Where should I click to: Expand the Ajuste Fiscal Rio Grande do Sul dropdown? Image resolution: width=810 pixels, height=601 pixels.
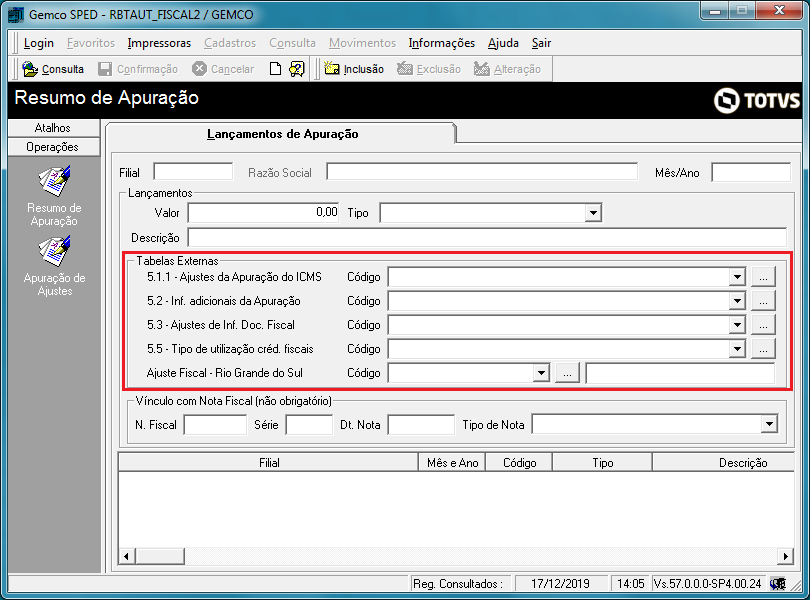(x=541, y=373)
